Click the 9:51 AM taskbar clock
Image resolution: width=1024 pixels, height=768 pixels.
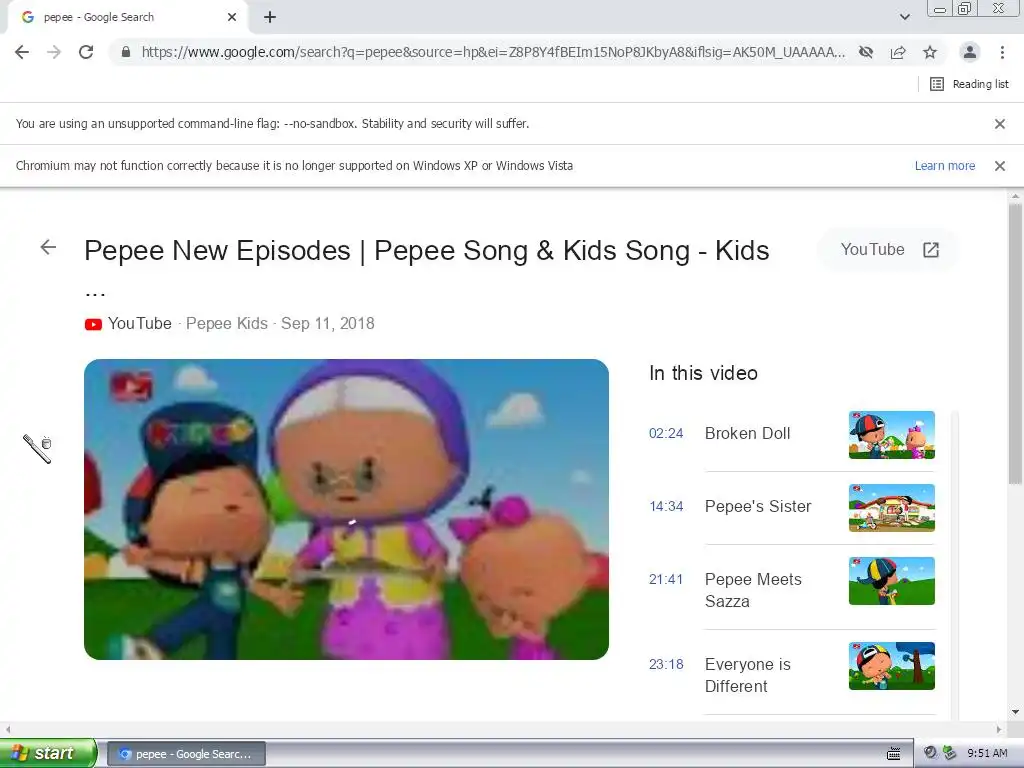[x=987, y=753]
